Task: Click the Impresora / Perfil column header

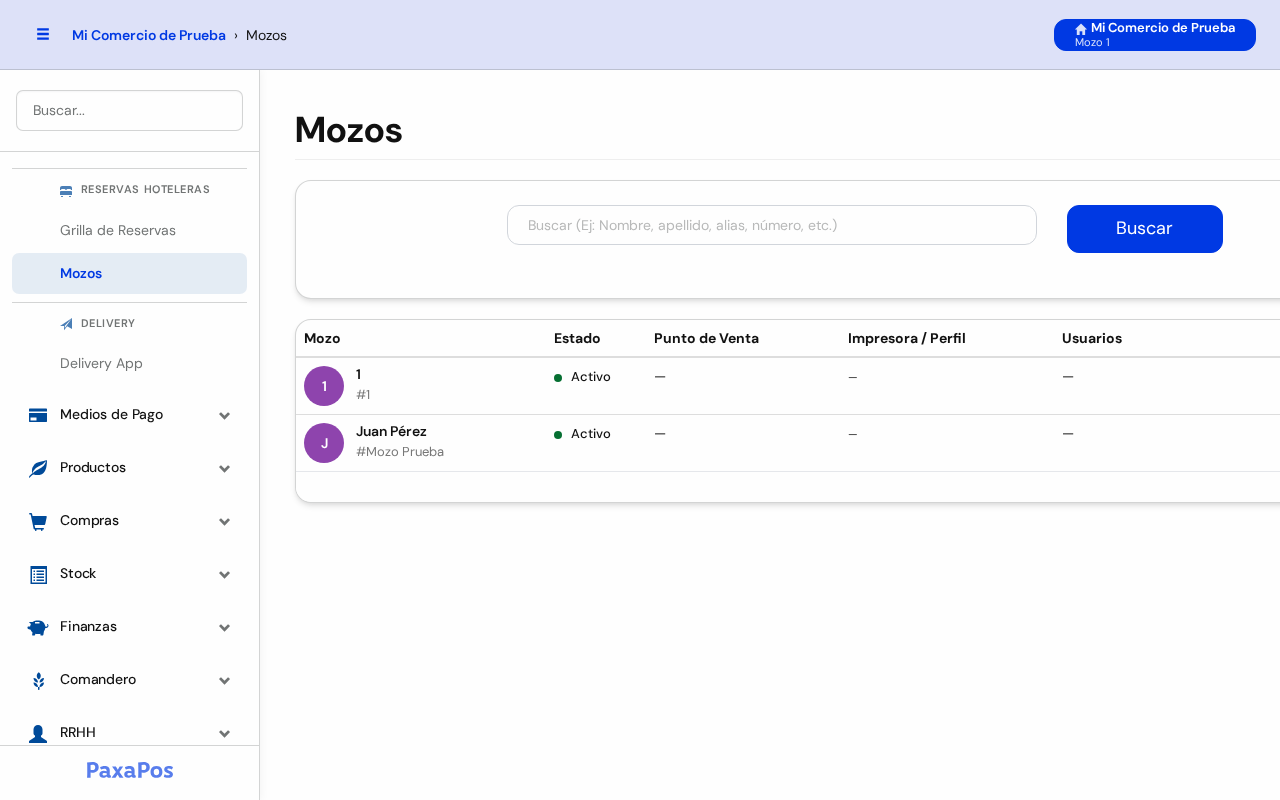Action: tap(907, 338)
